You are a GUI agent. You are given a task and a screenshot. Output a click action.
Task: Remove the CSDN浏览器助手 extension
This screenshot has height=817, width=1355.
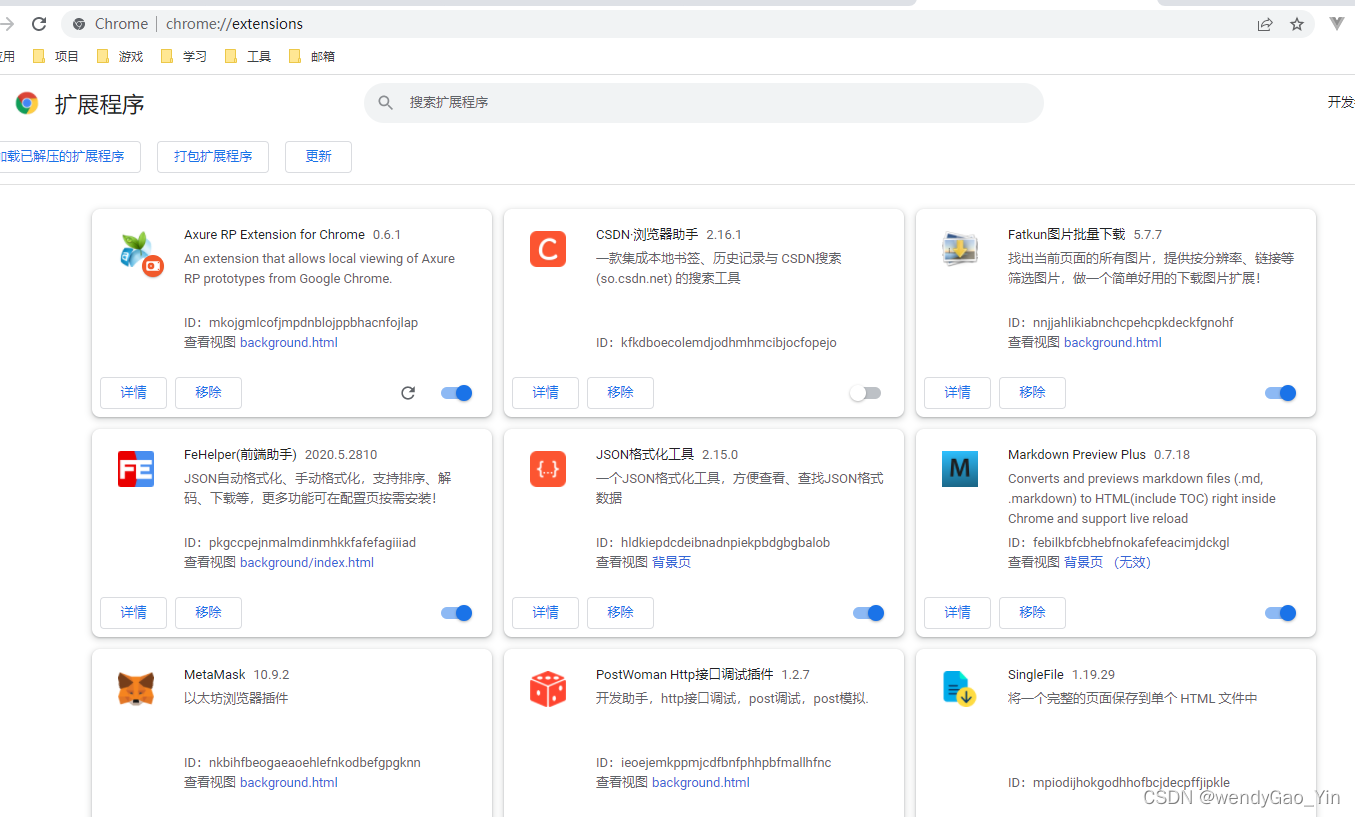620,392
